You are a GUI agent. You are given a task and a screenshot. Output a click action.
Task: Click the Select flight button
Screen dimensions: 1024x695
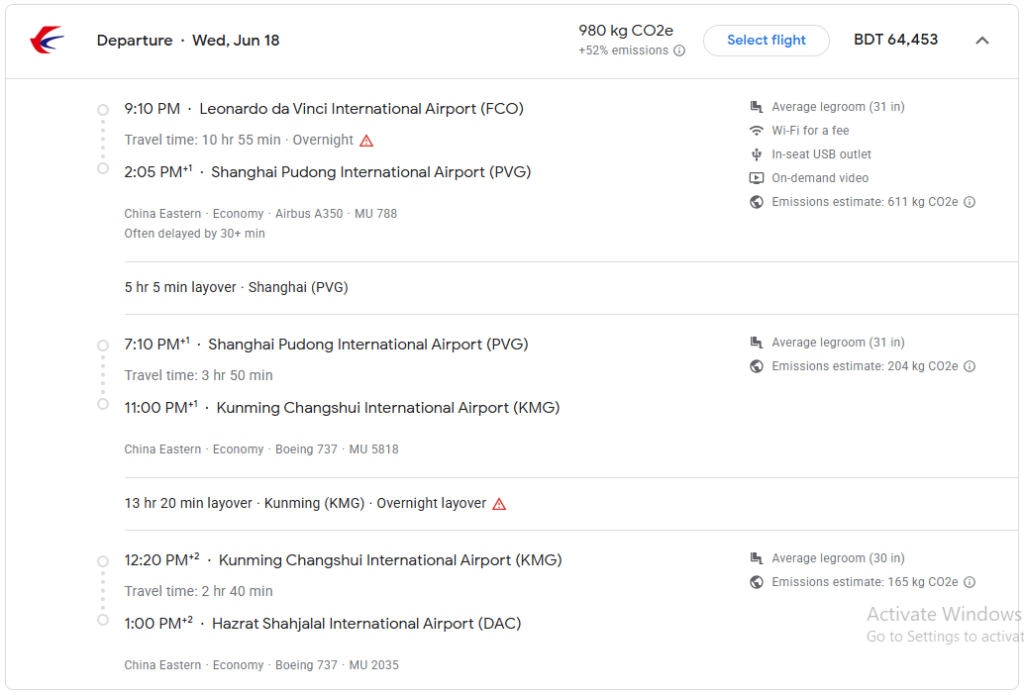click(766, 40)
